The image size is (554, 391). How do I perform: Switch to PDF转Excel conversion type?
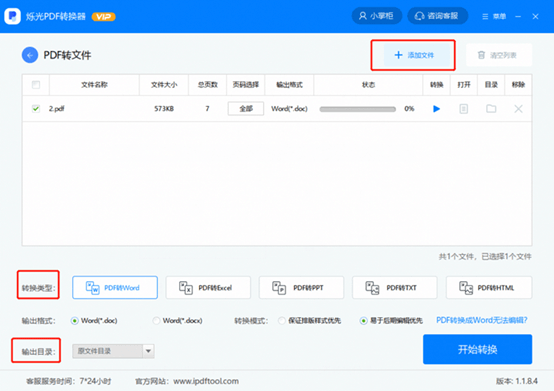point(208,288)
